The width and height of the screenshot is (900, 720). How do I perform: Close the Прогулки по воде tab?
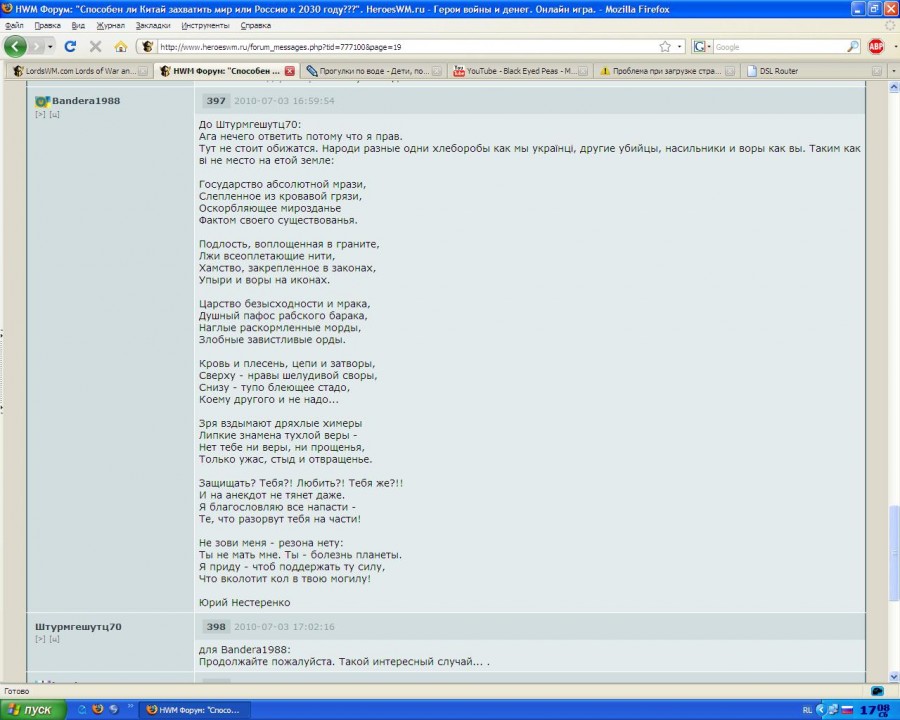[x=437, y=71]
